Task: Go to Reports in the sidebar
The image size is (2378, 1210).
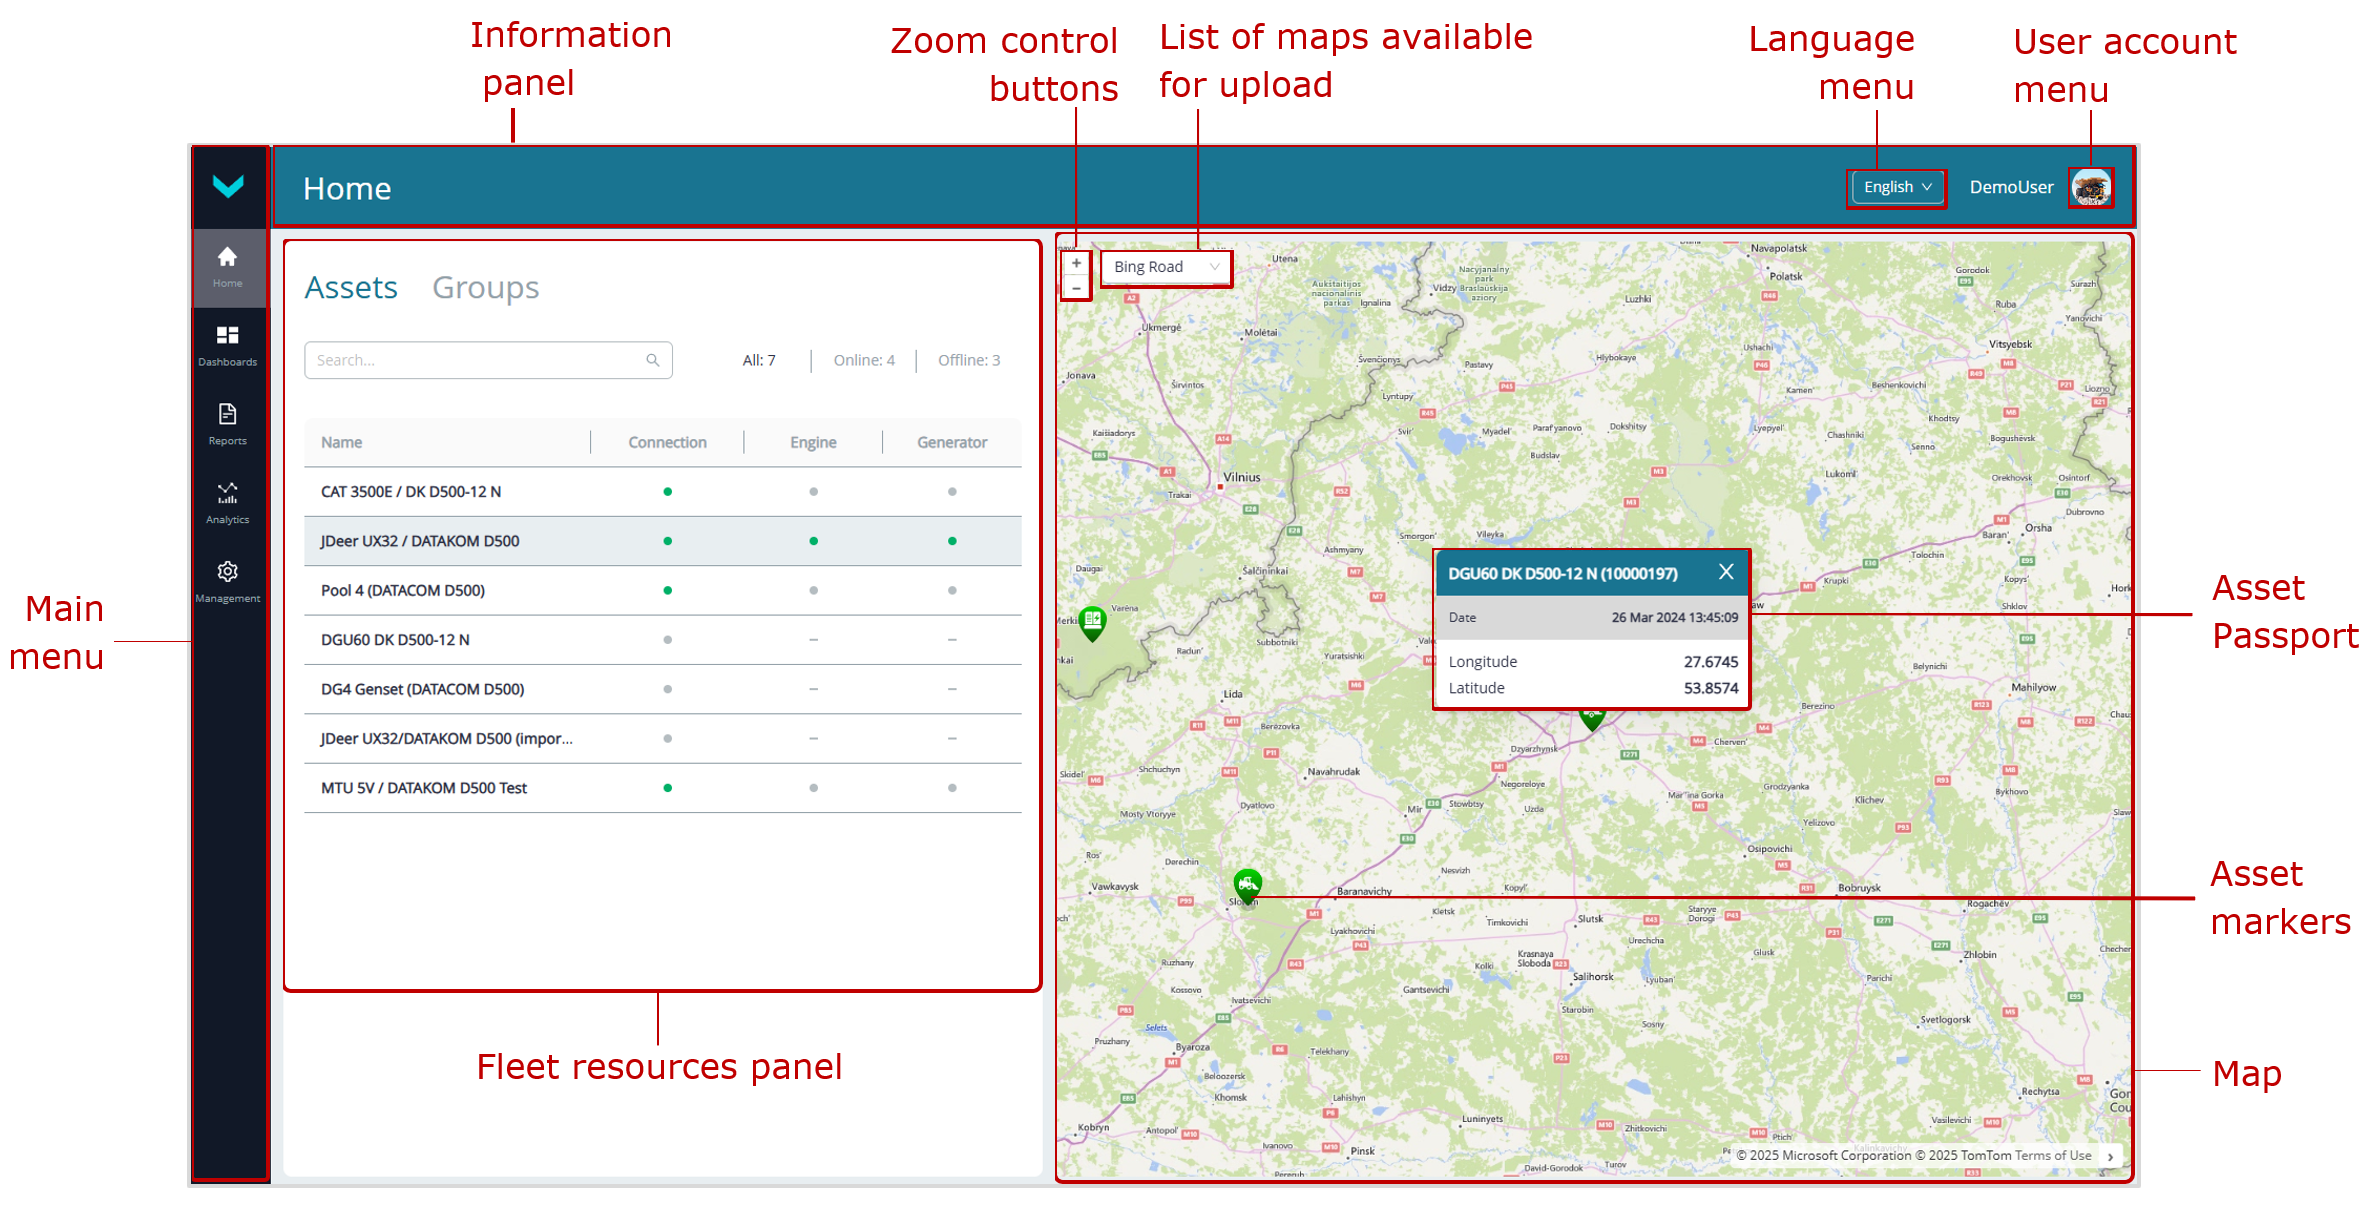Action: coord(227,423)
